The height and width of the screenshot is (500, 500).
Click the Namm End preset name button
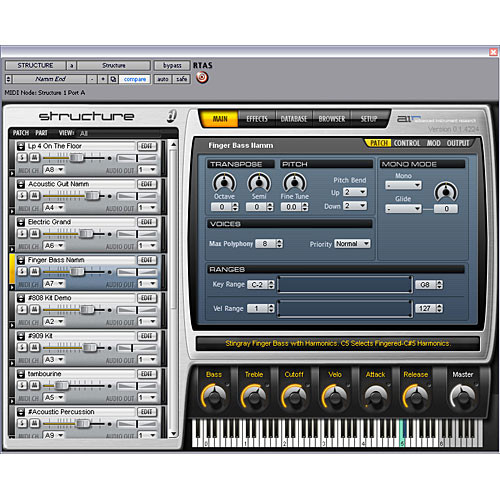(50, 79)
